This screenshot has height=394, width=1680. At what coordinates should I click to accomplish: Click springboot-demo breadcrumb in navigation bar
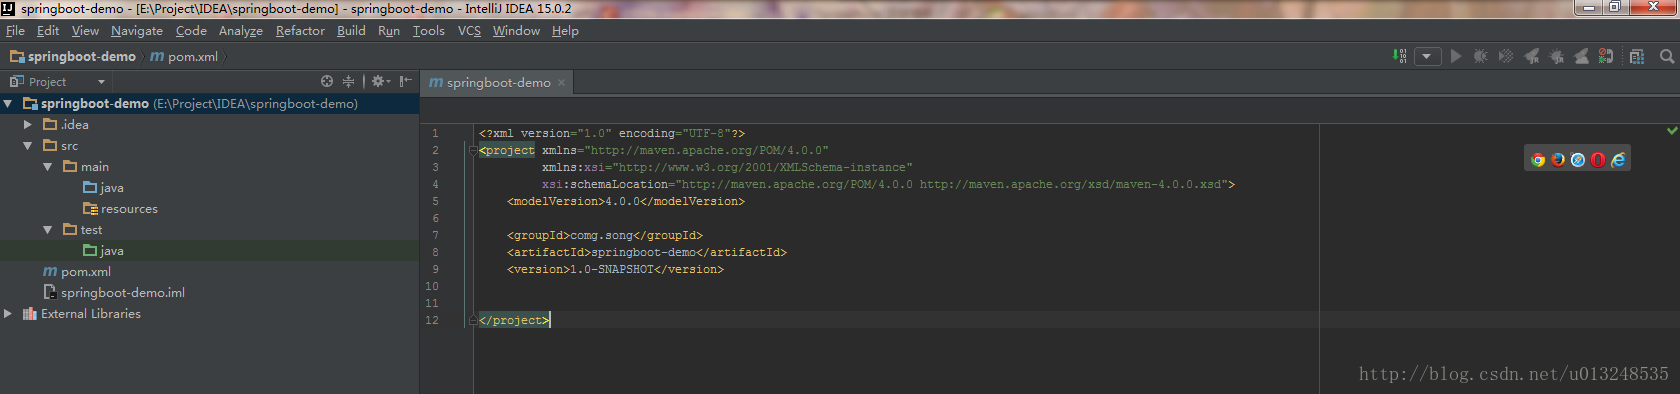tap(73, 57)
